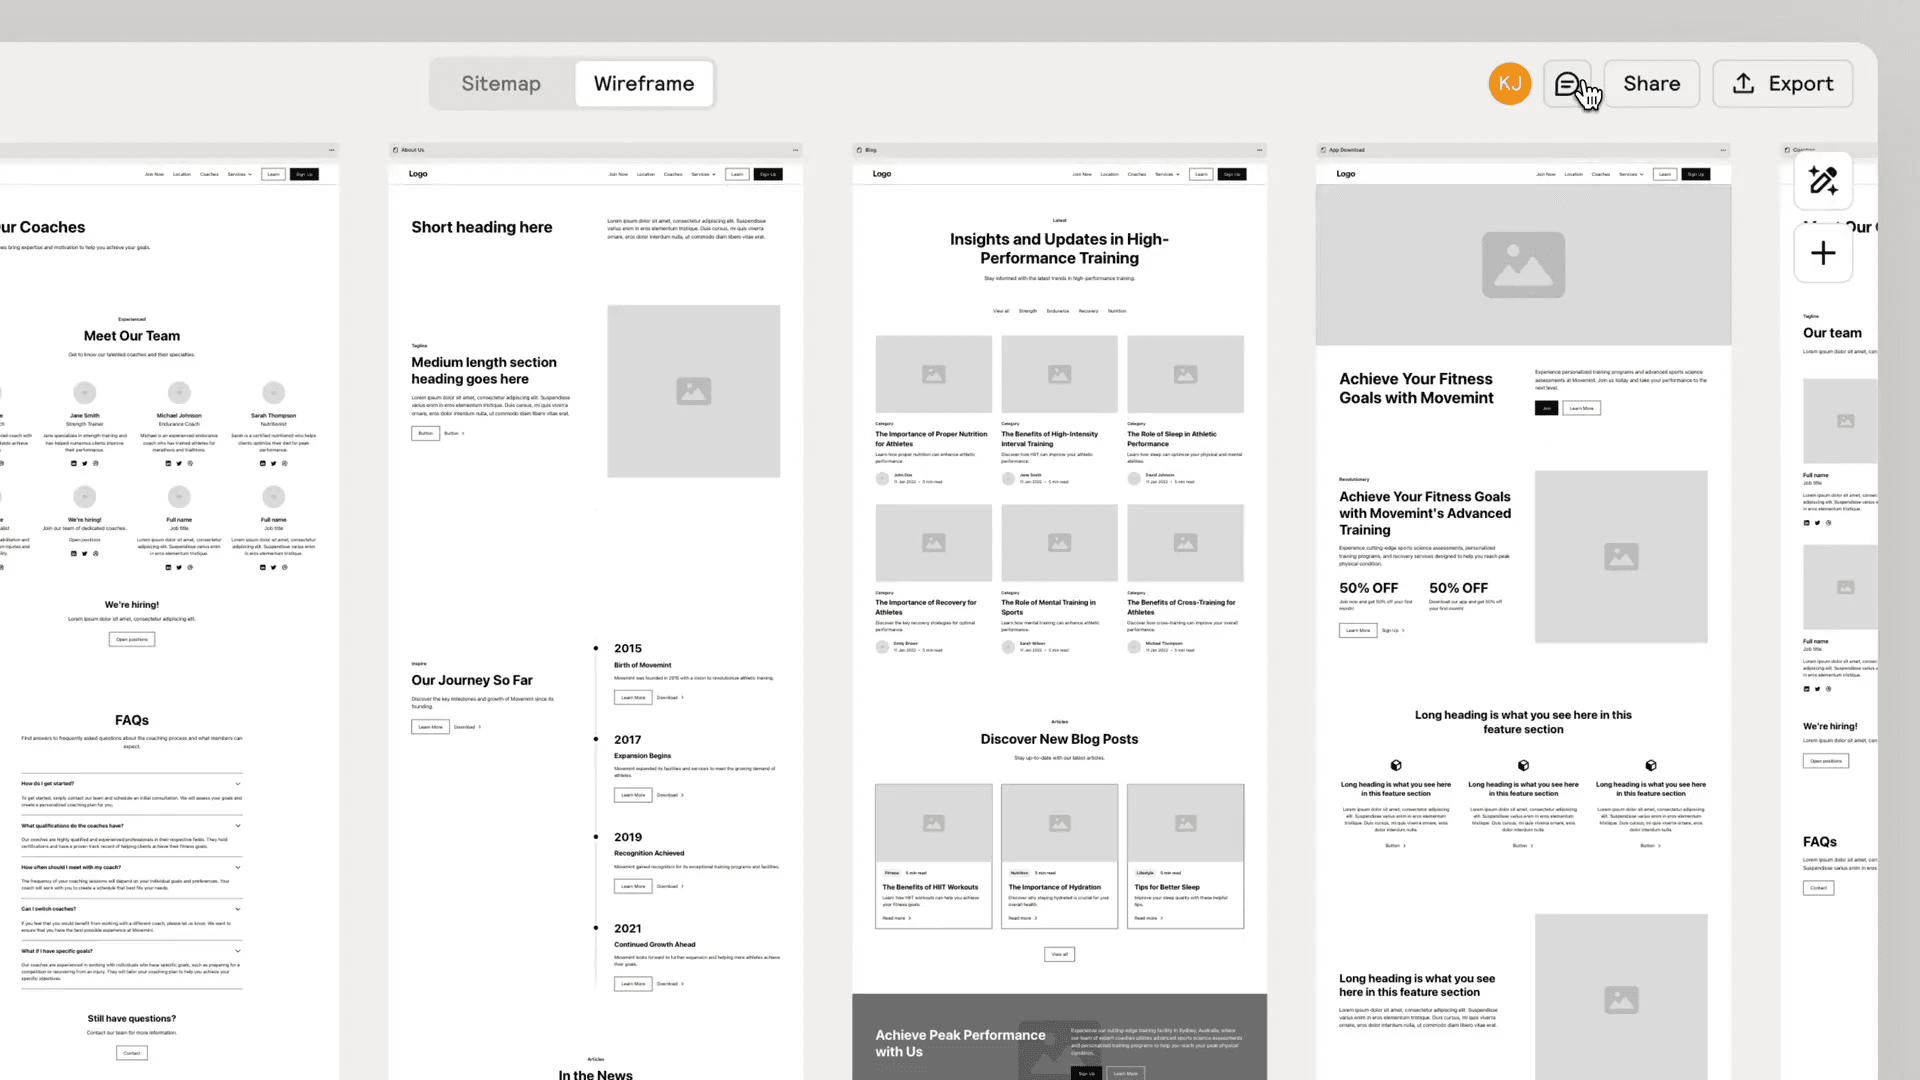
Task: Click the 'Open positions' button under We're hiring
Action: (132, 639)
